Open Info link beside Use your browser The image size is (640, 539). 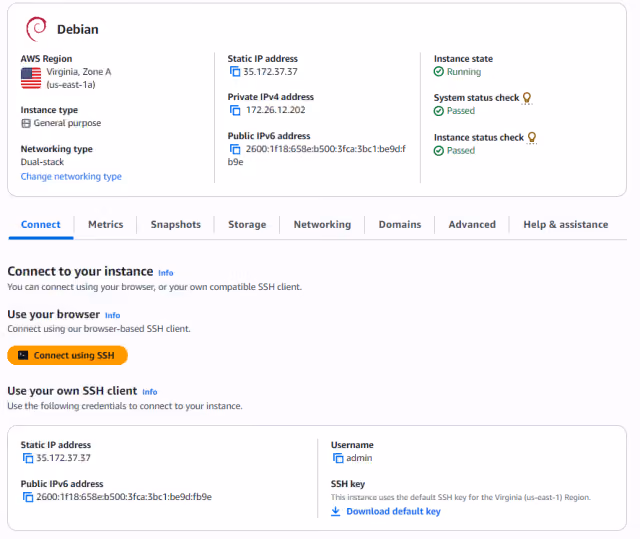(x=113, y=315)
